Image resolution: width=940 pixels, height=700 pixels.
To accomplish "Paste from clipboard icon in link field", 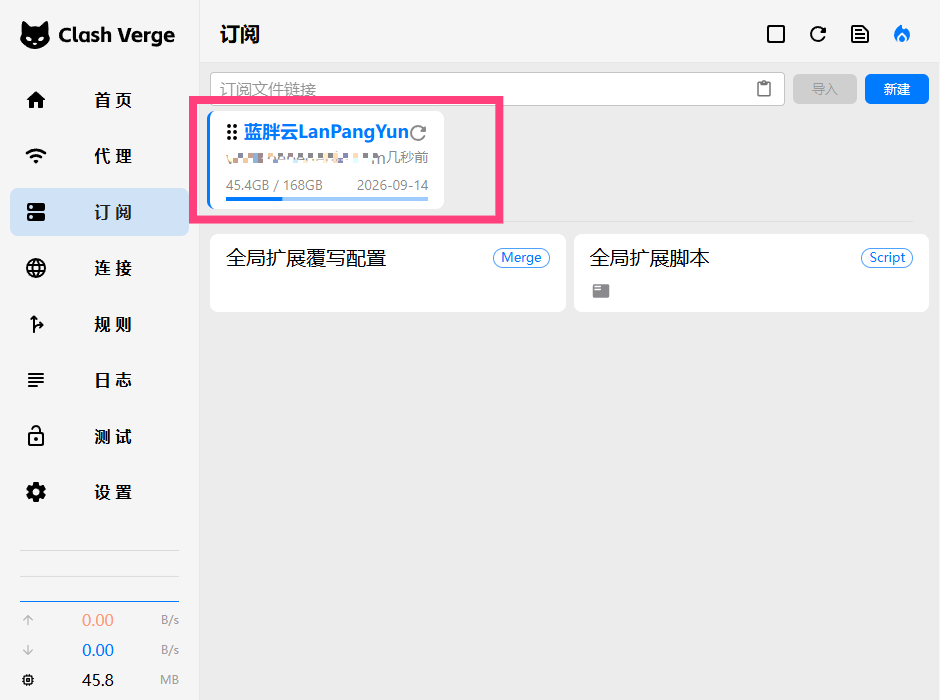I will (x=764, y=89).
